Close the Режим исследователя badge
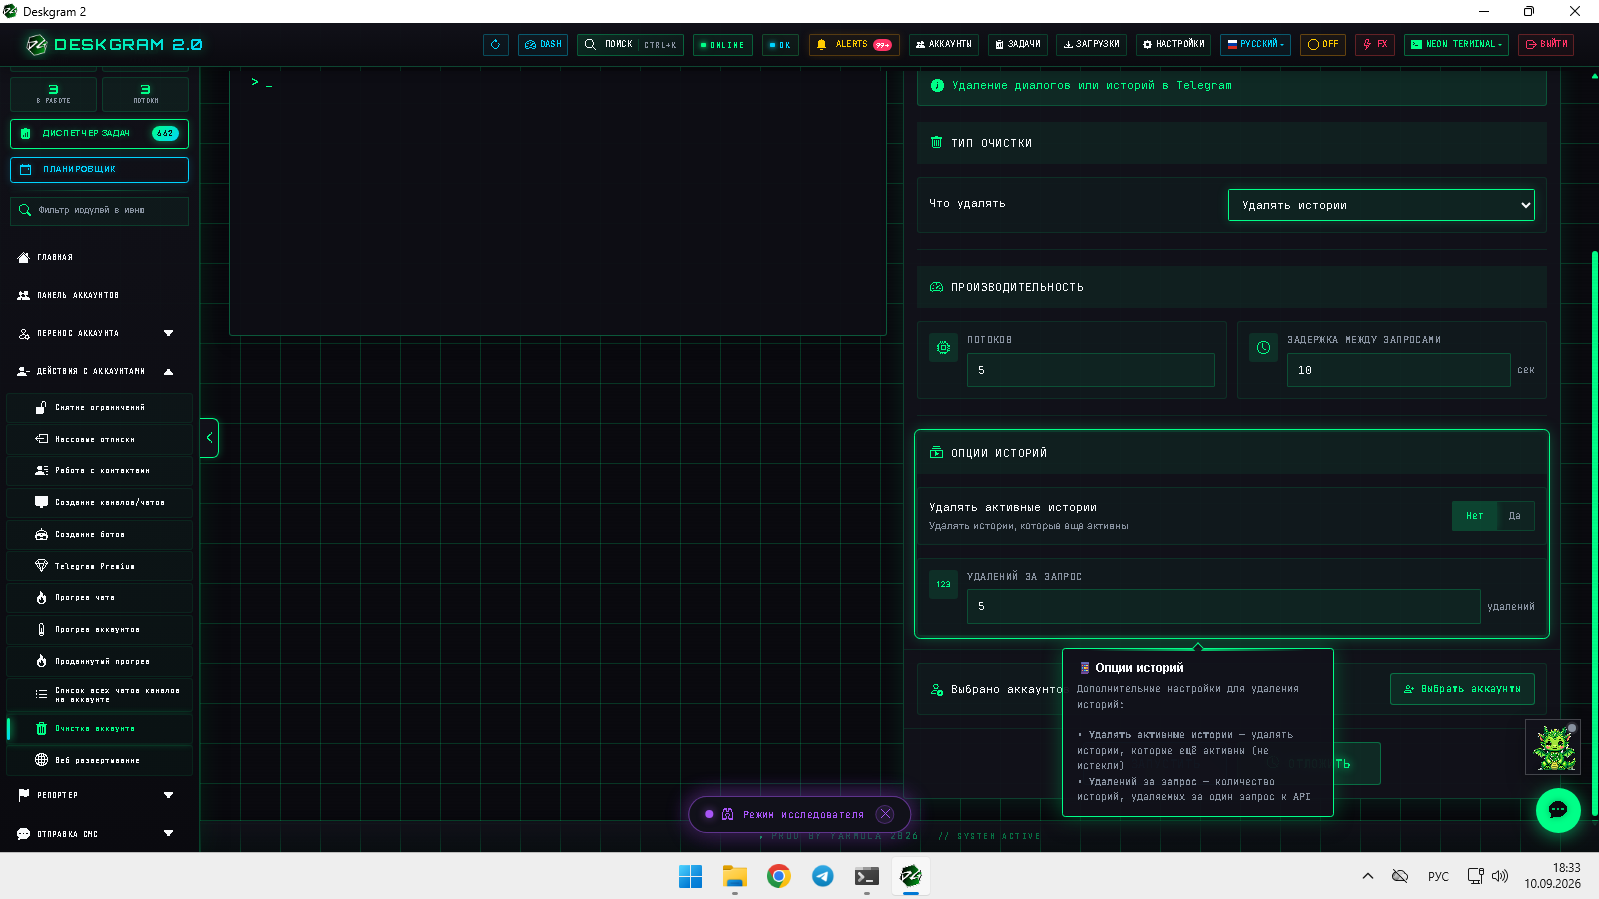Viewport: 1599px width, 899px height. click(886, 814)
